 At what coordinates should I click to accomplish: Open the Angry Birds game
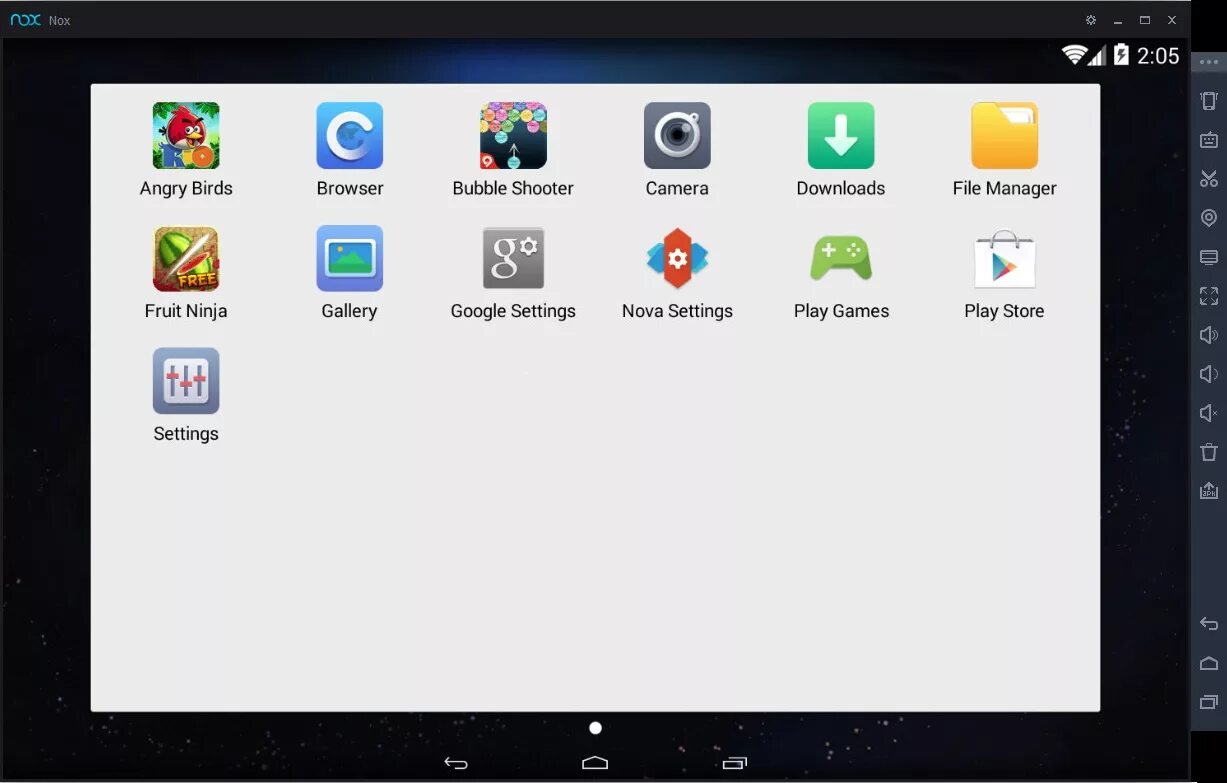(x=186, y=136)
